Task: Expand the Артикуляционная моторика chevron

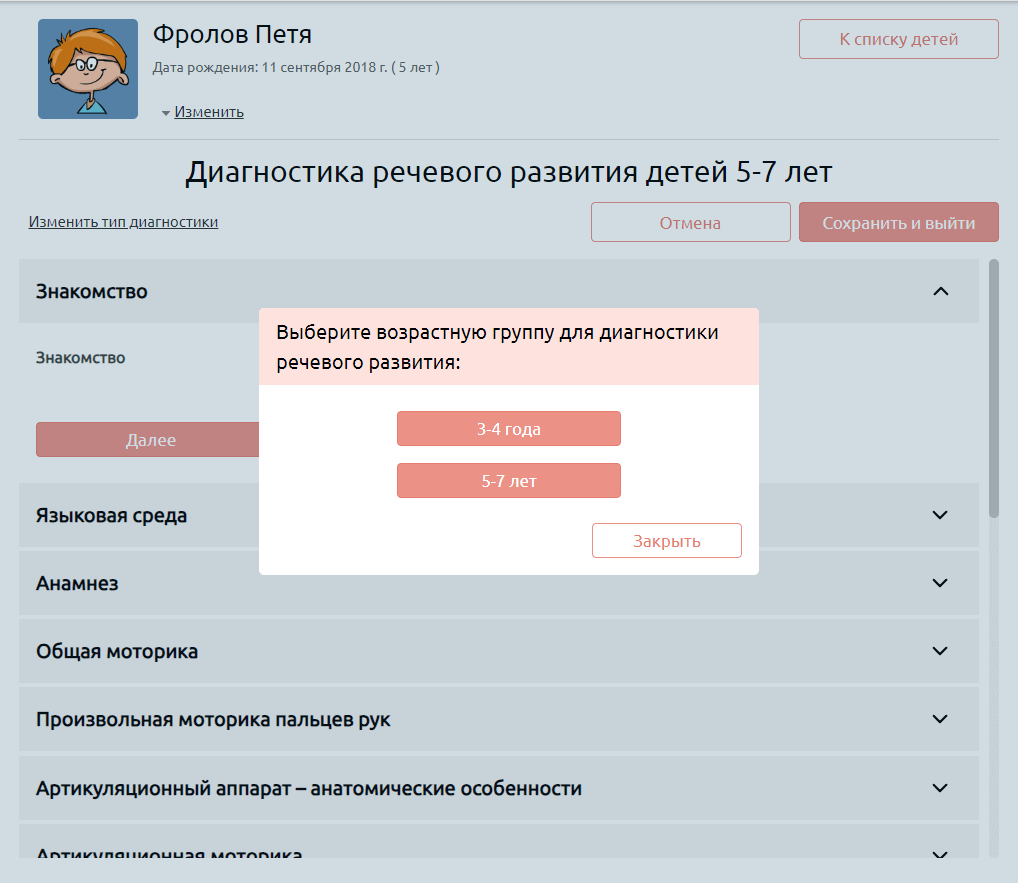Action: point(939,853)
